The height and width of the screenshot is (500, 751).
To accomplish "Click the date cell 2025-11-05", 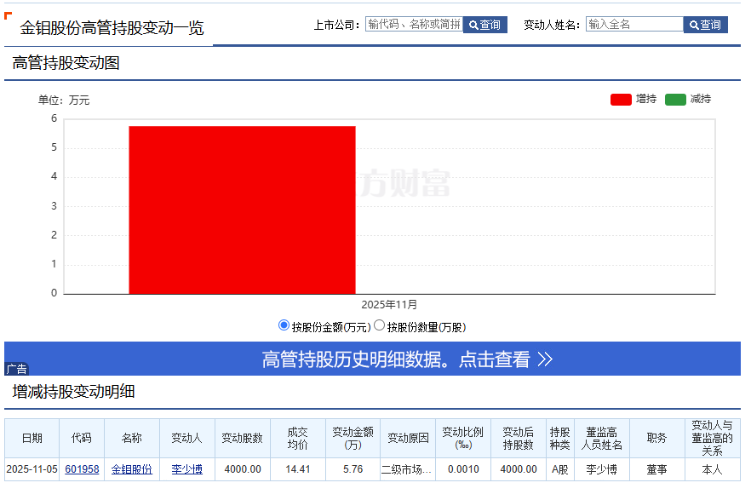I will pos(32,469).
